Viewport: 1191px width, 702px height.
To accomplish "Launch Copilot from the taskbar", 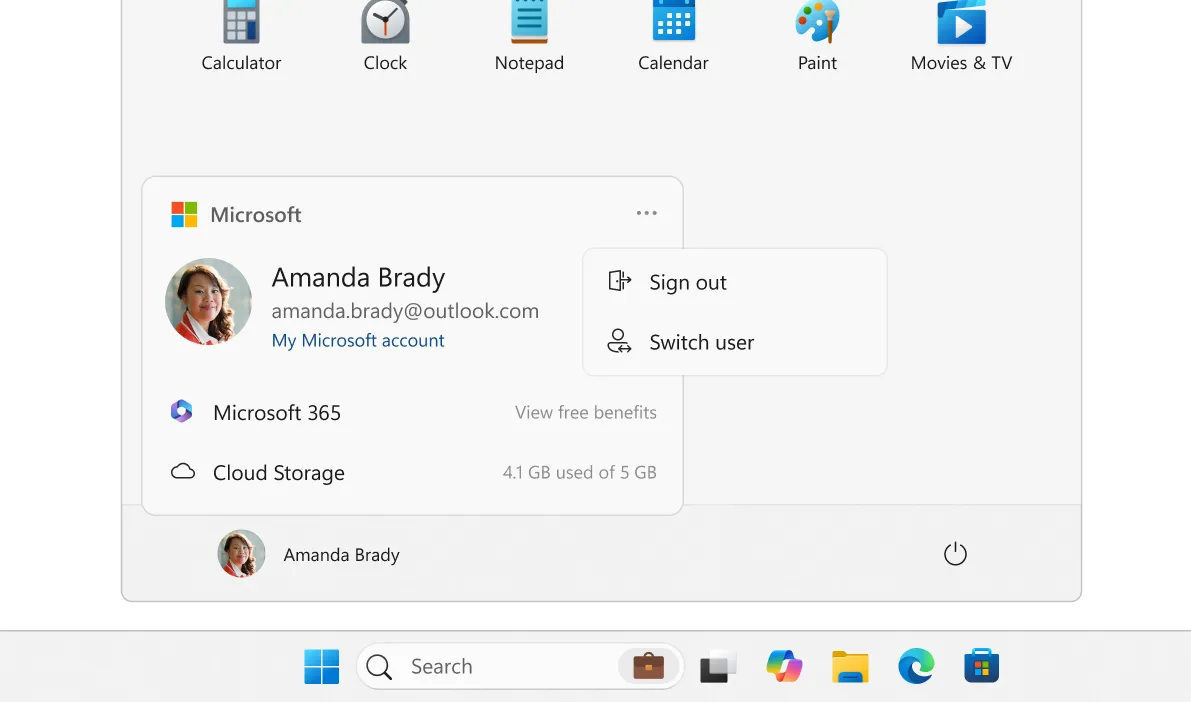I will point(784,666).
